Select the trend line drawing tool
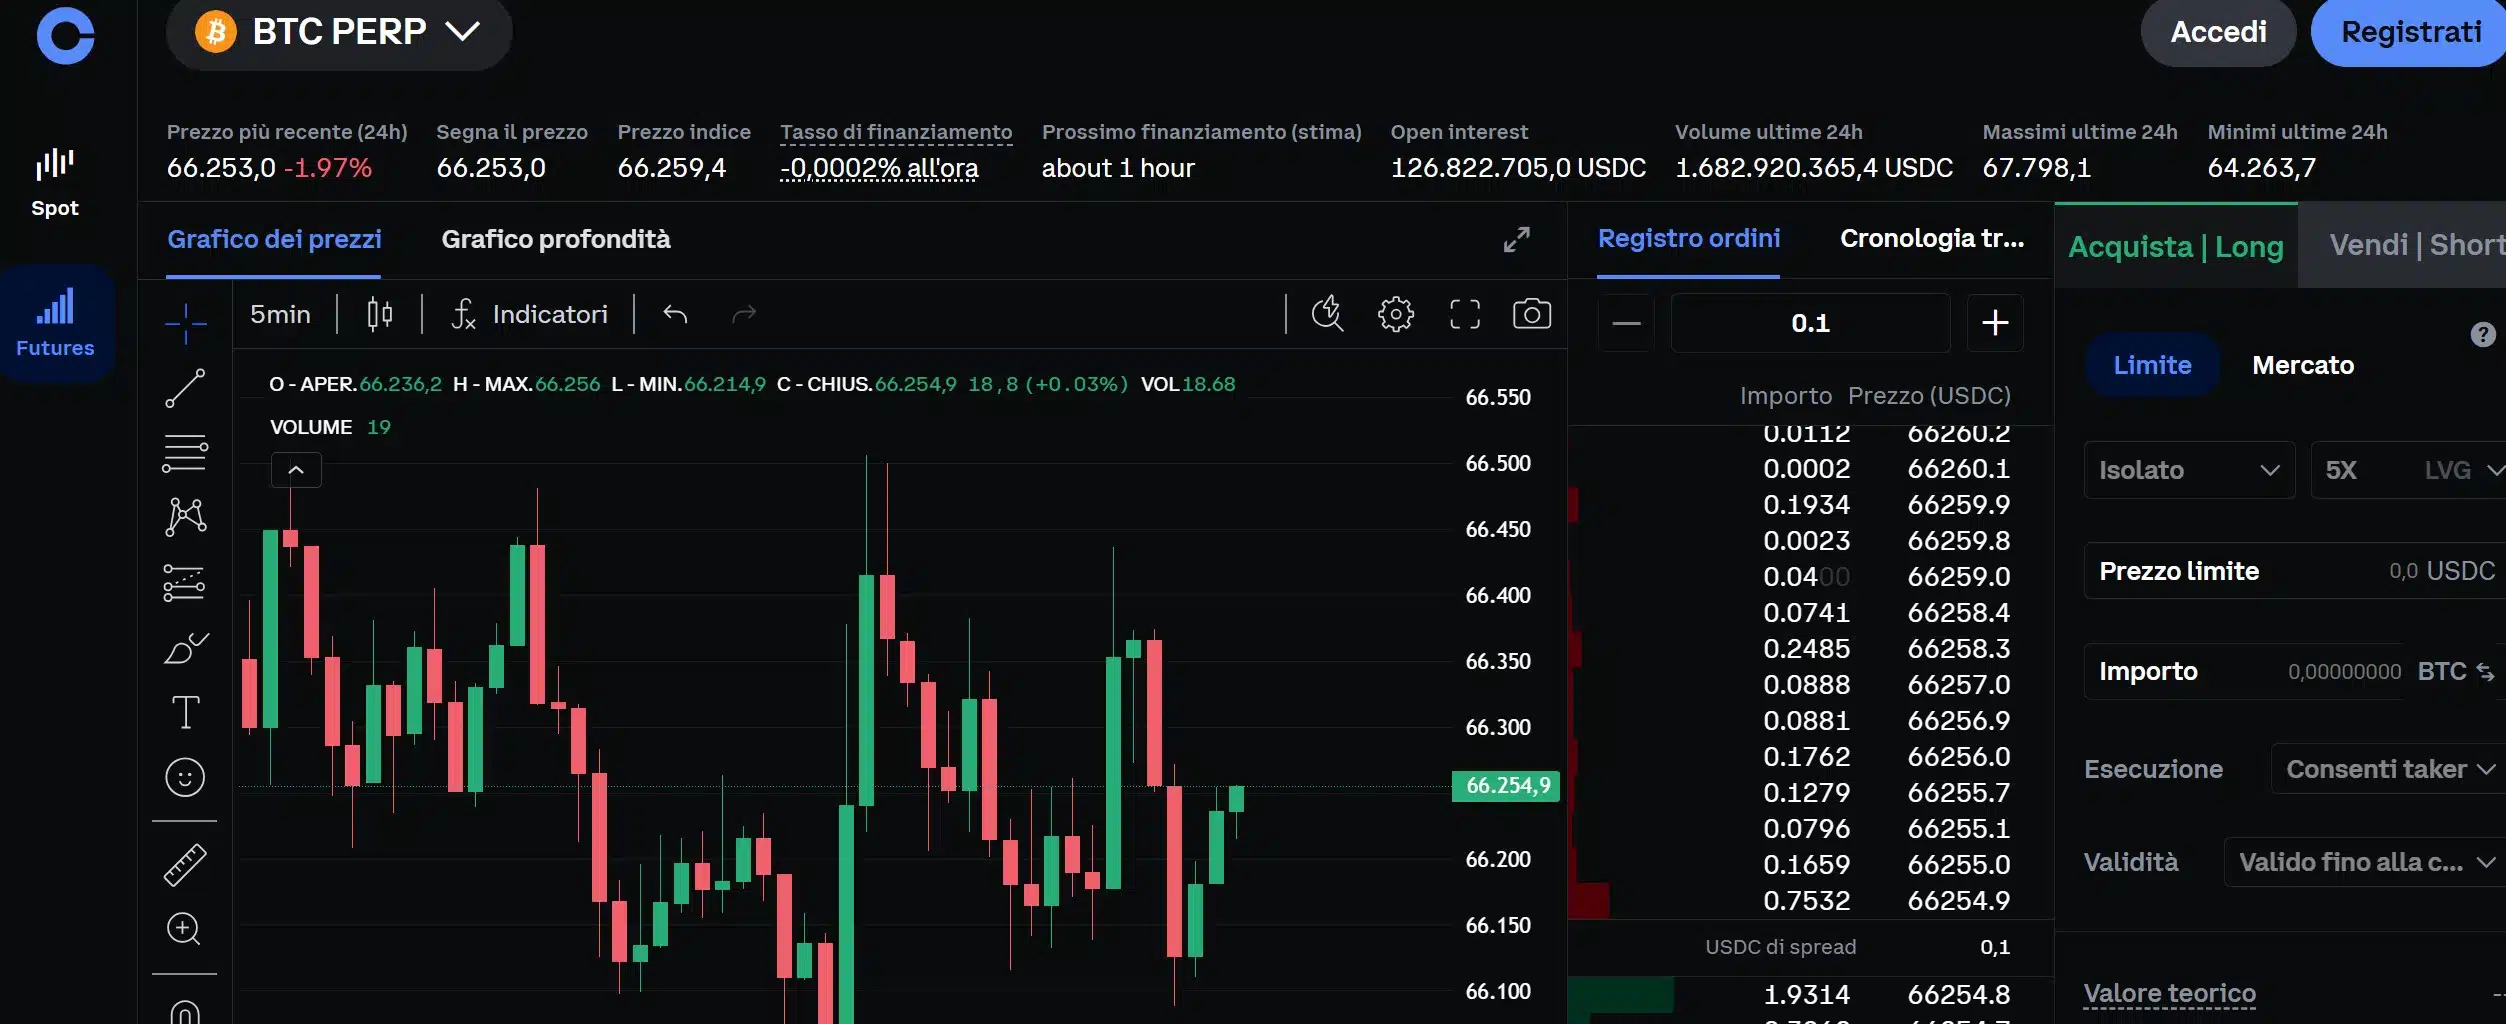The width and height of the screenshot is (2506, 1024). [185, 389]
